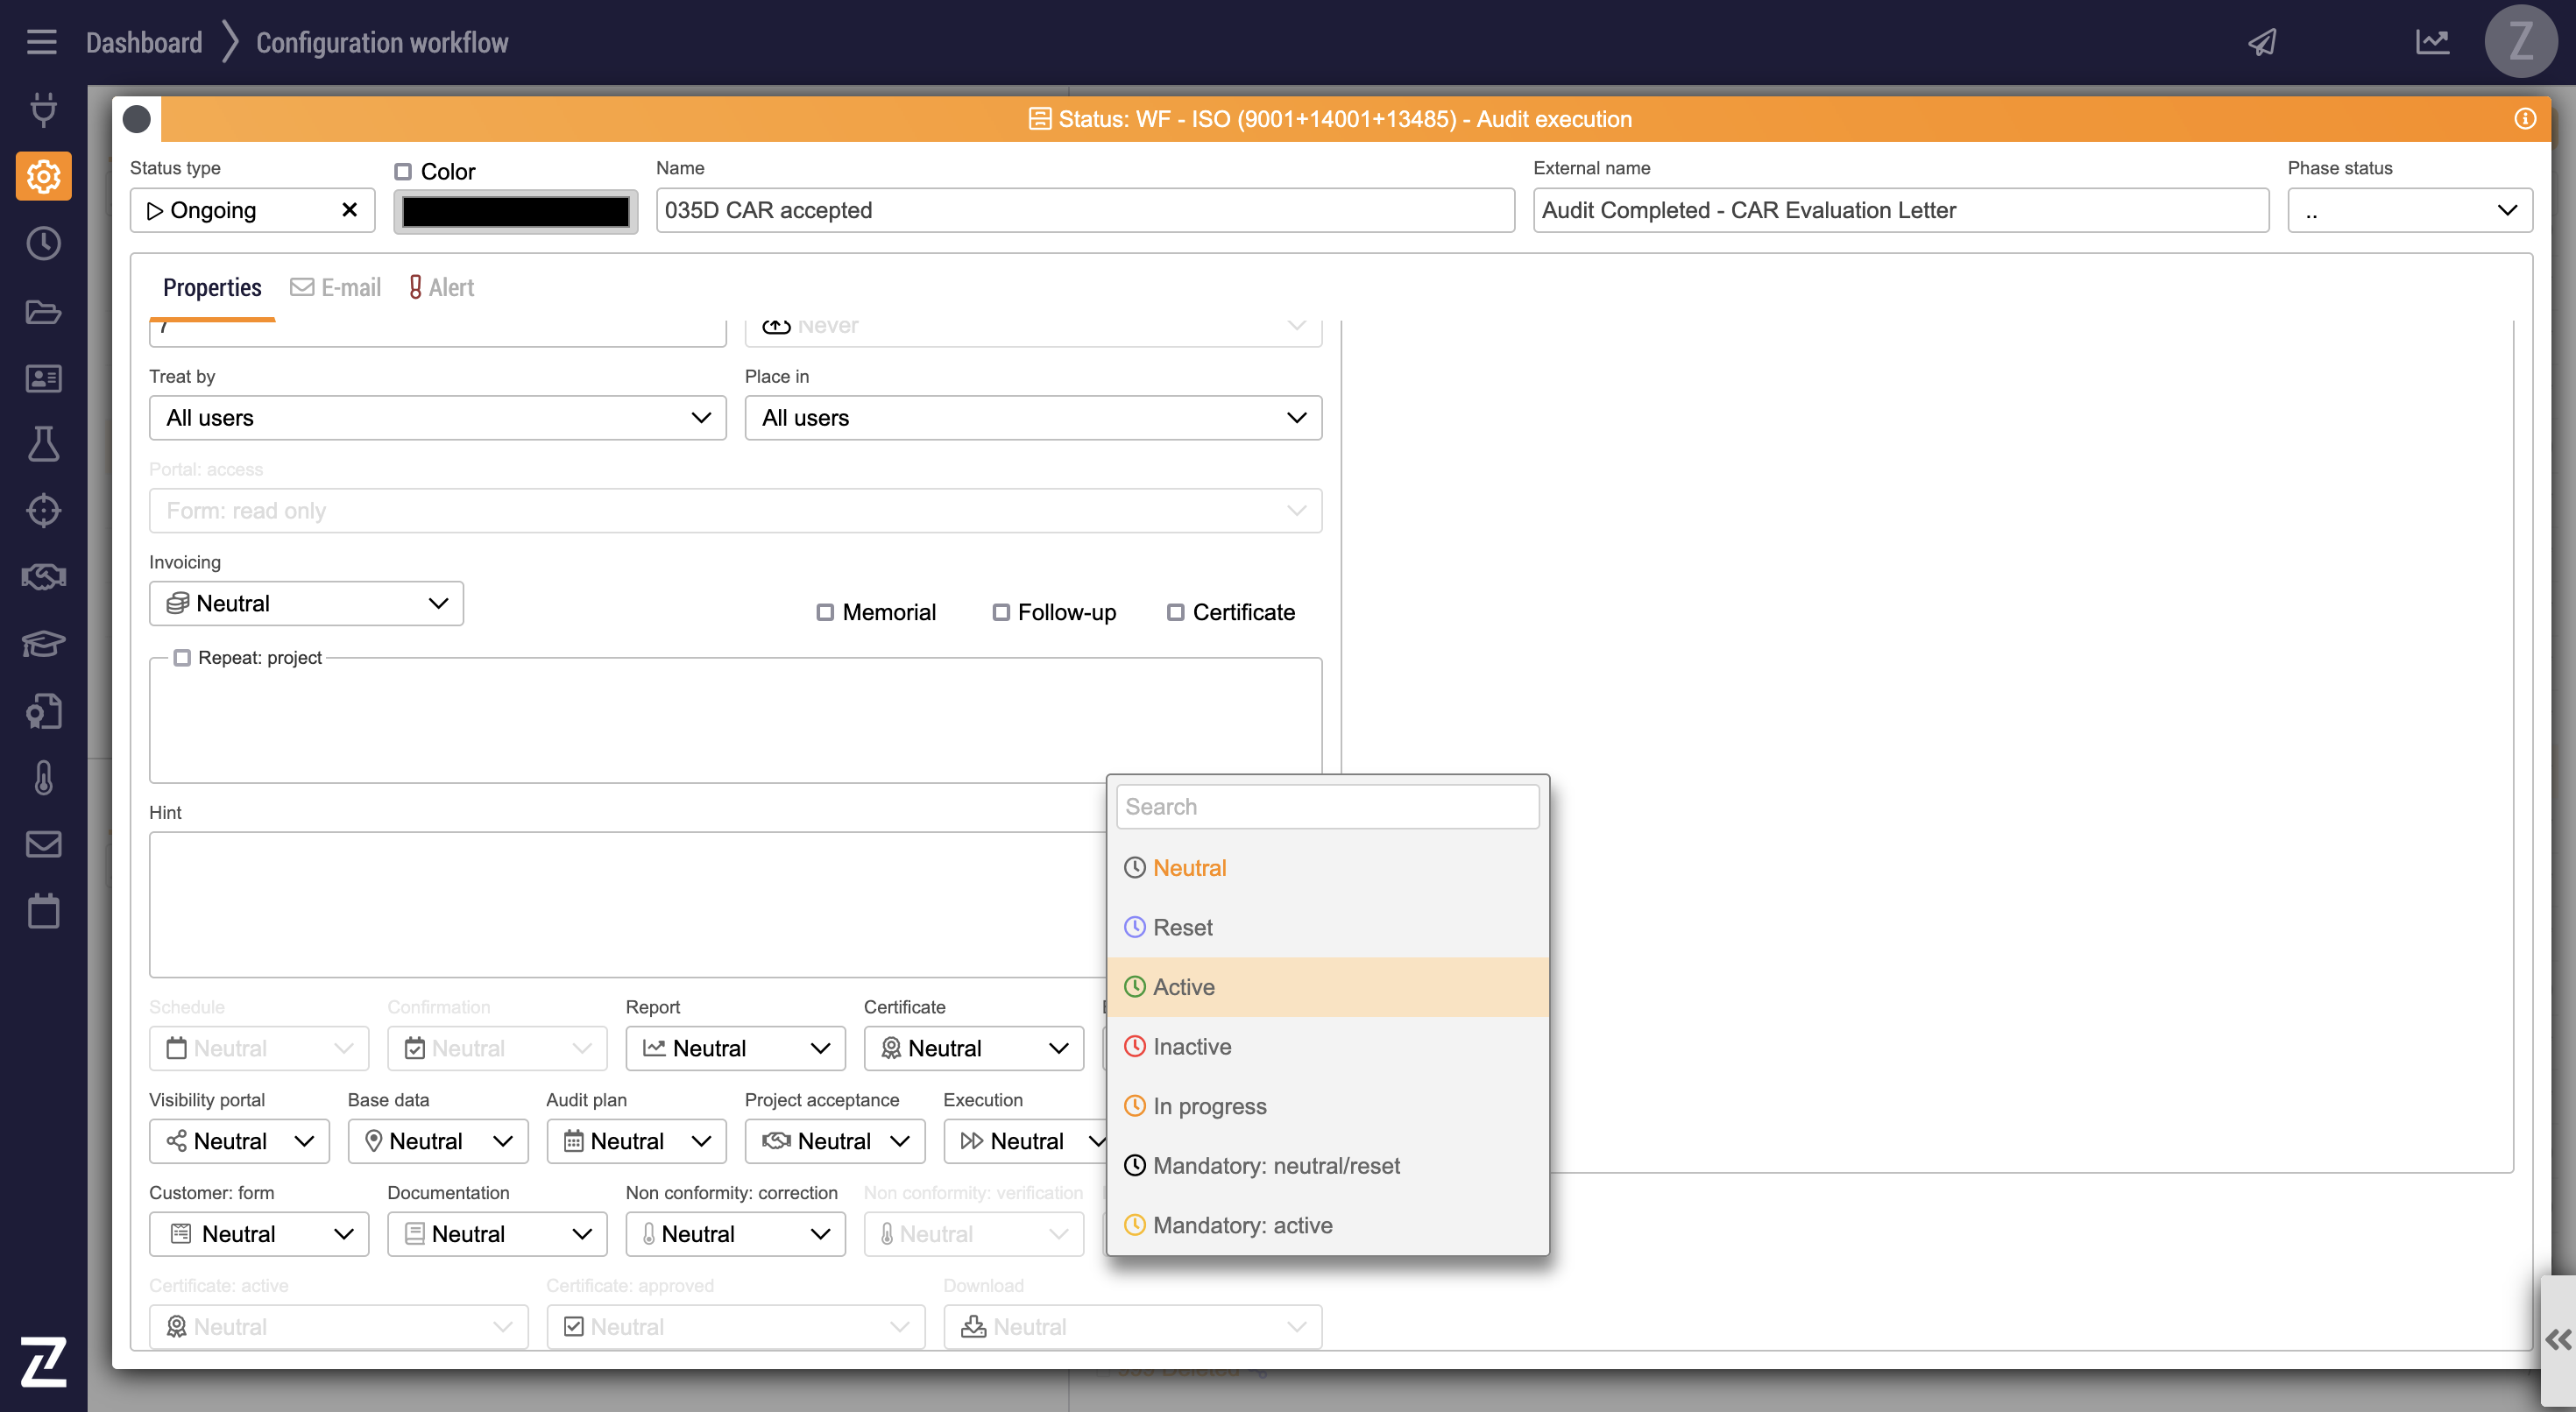The height and width of the screenshot is (1412, 2576).
Task: Click the info icon in orange header
Action: coord(2525,119)
